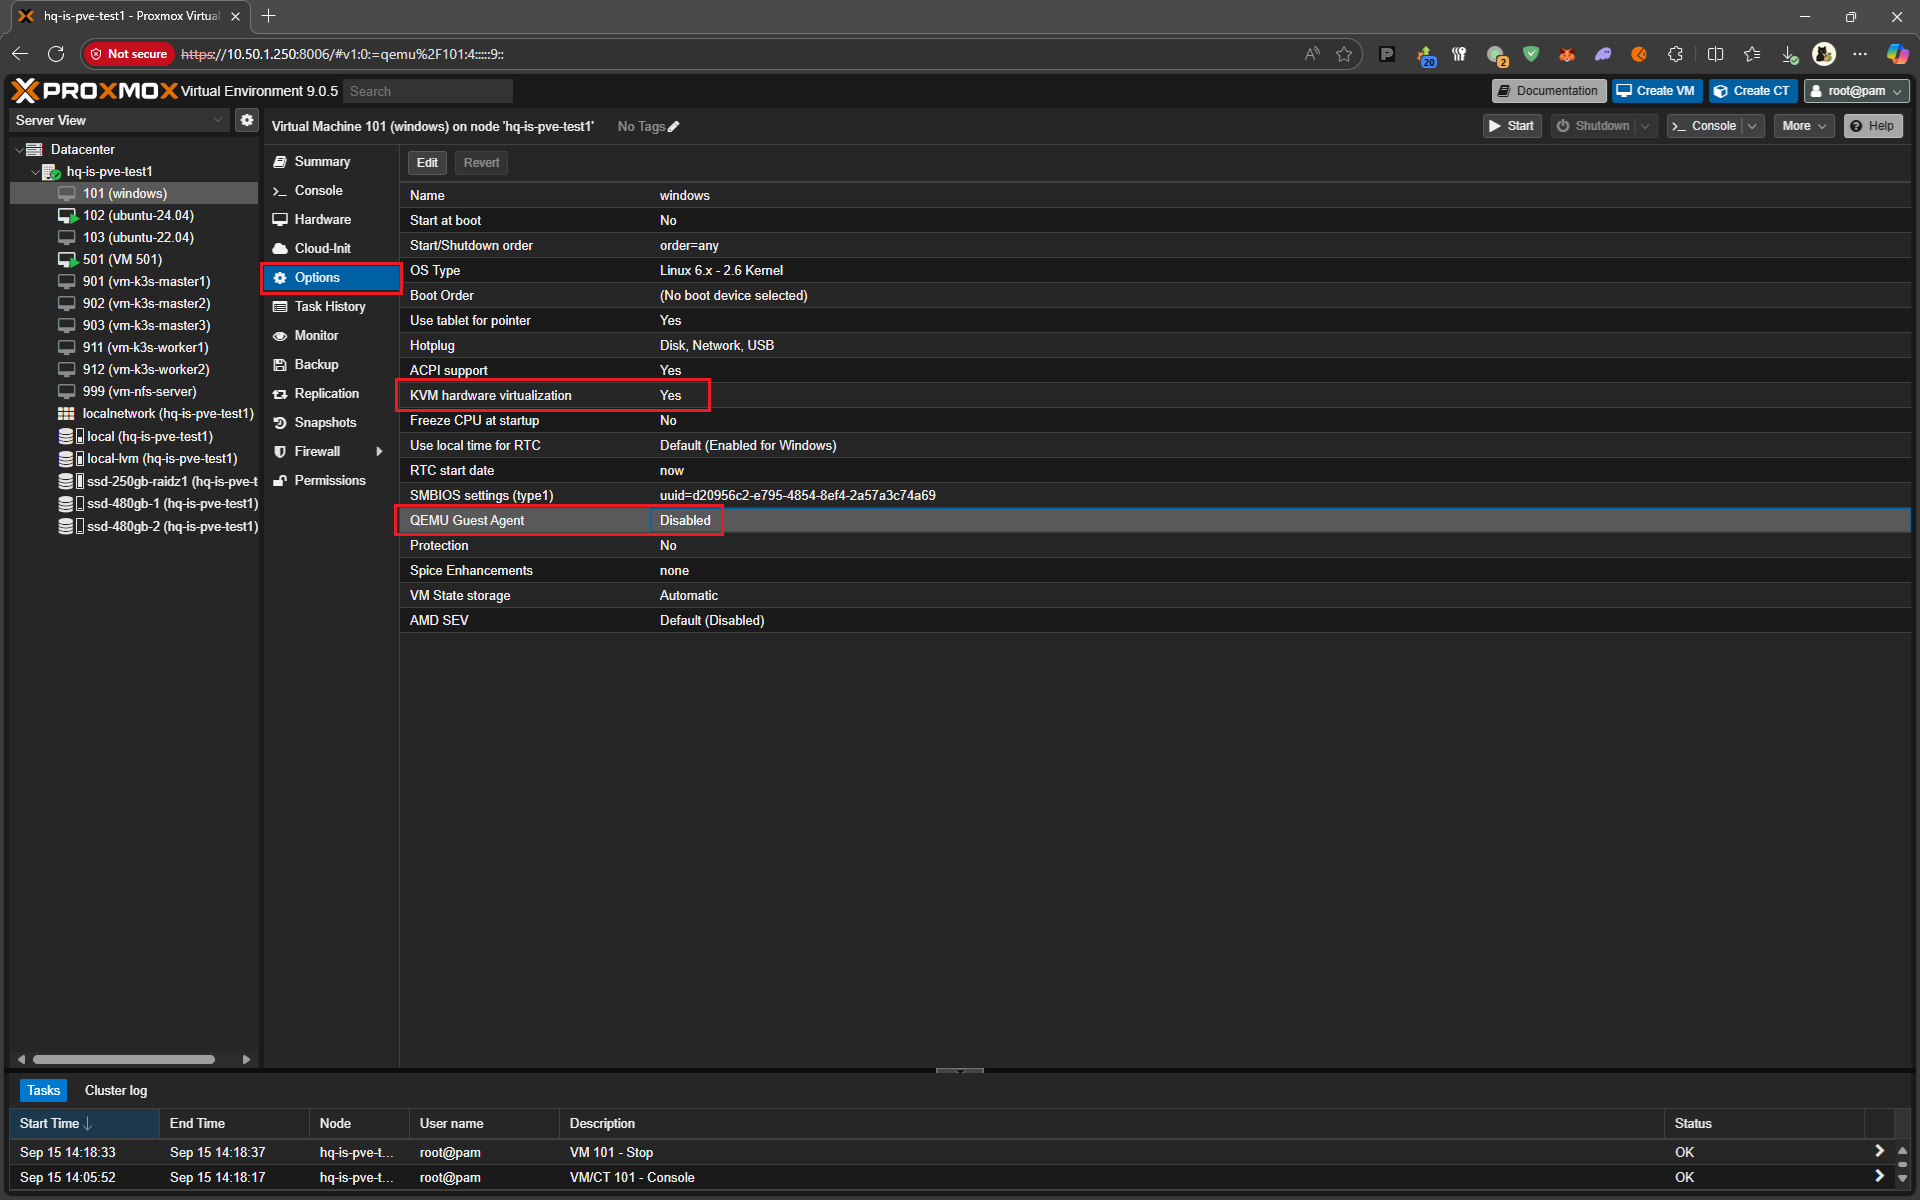The height and width of the screenshot is (1200, 1920).
Task: Collapse the hq-is-pve-test1 node expander
Action: point(35,172)
